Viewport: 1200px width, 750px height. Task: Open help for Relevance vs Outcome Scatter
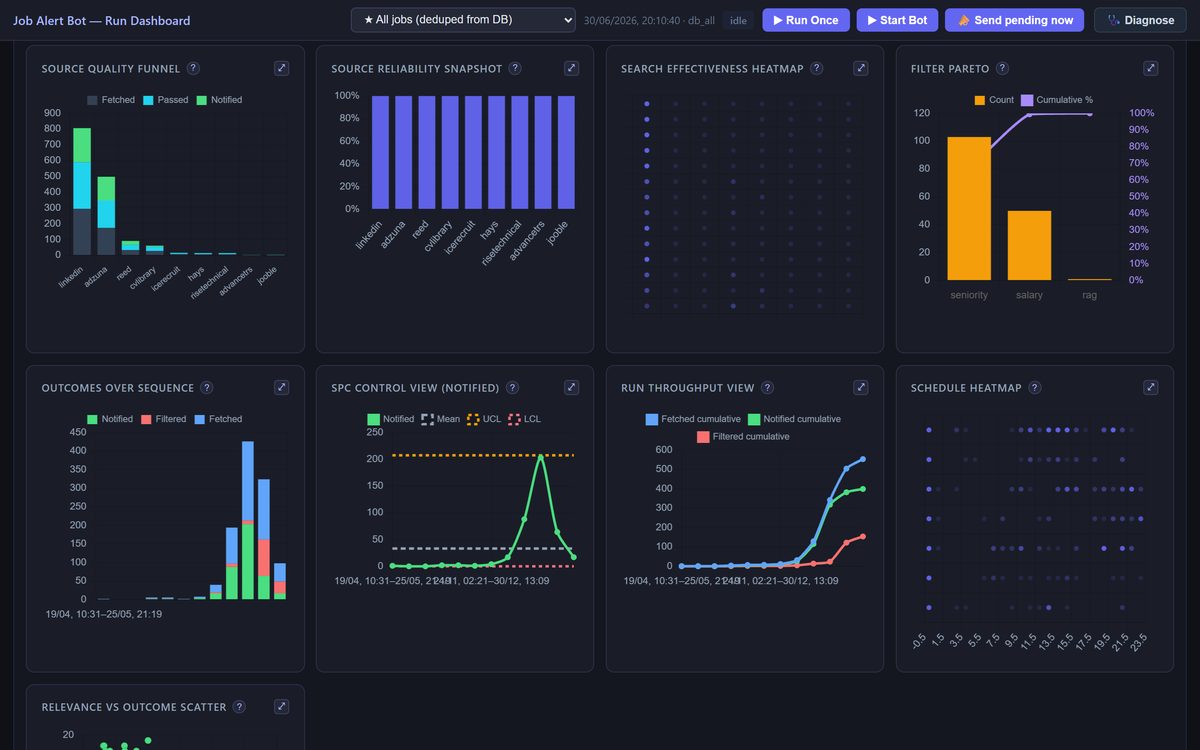tap(239, 707)
